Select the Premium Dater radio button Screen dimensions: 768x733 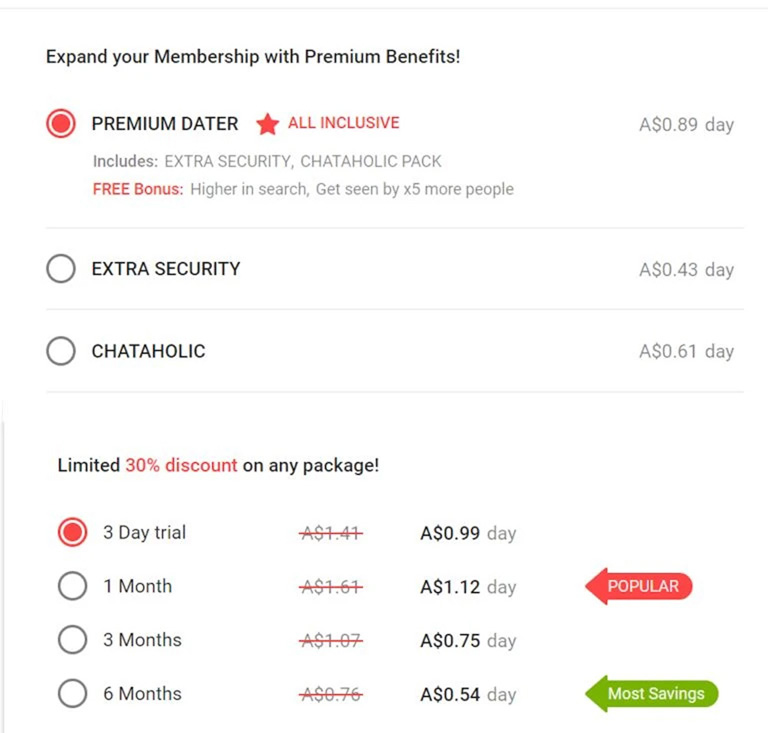click(x=61, y=124)
